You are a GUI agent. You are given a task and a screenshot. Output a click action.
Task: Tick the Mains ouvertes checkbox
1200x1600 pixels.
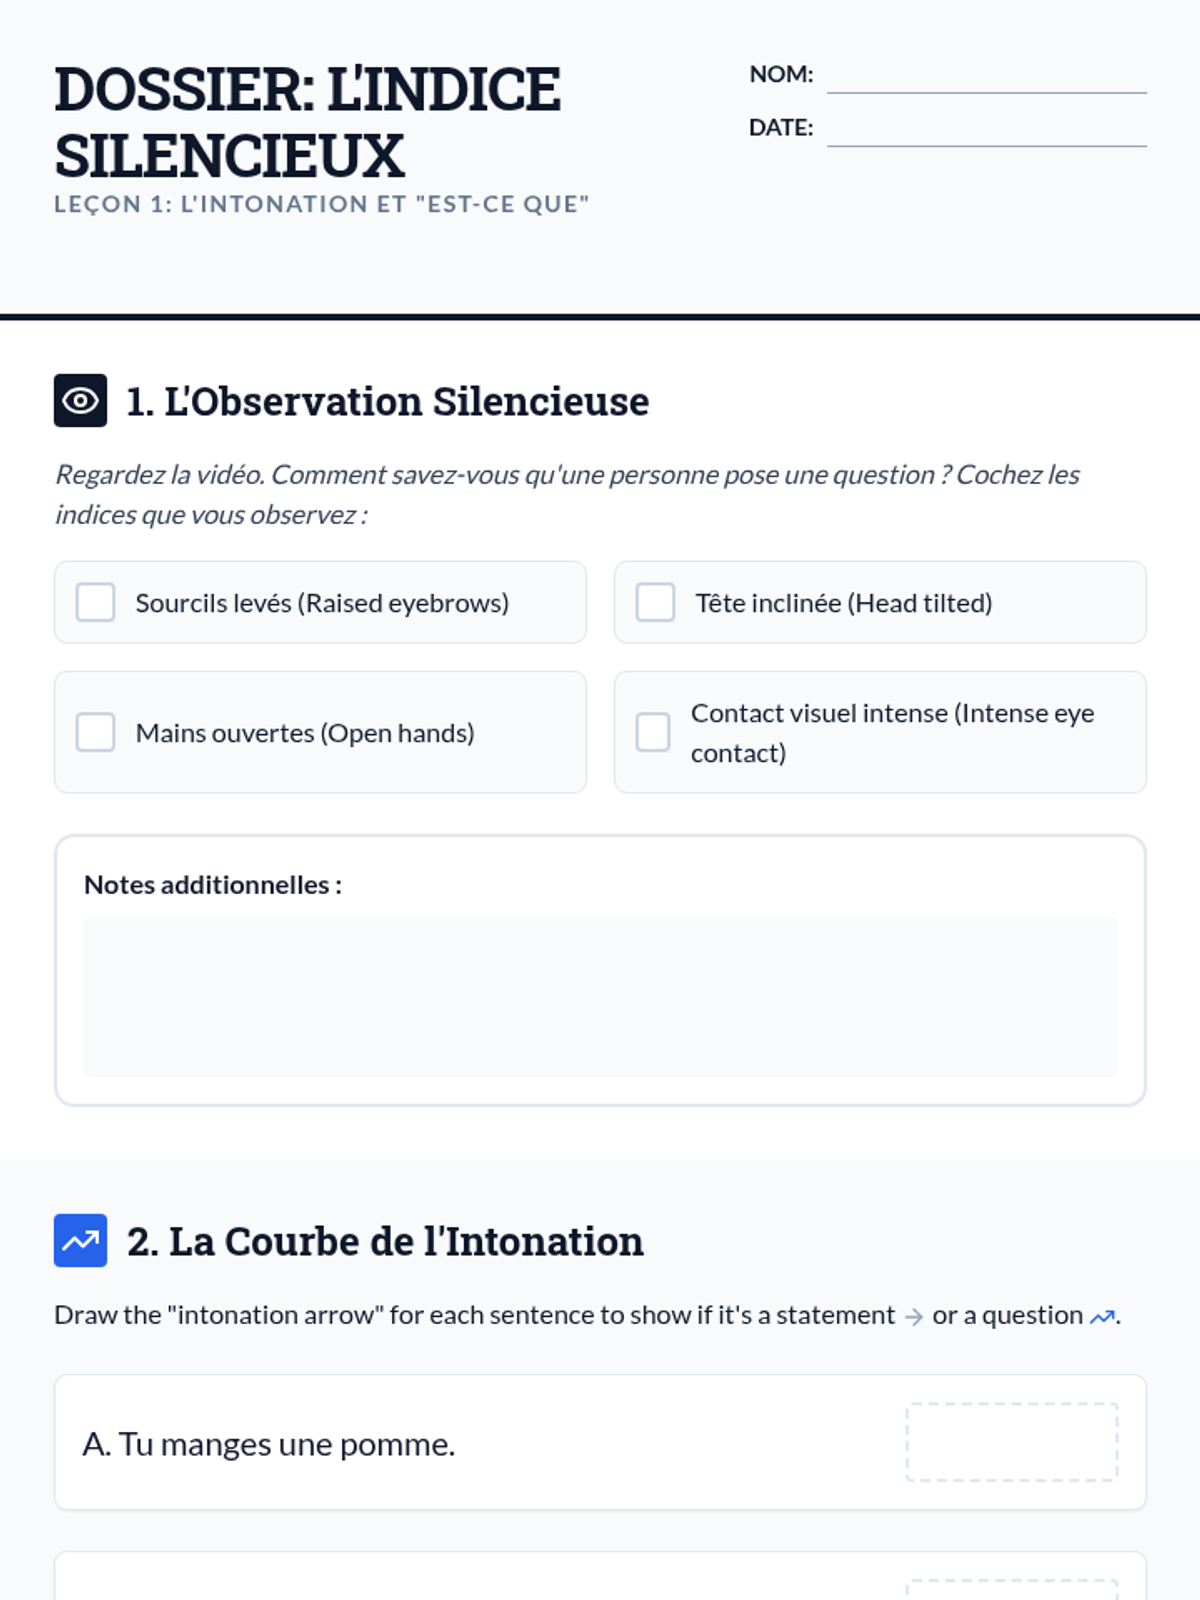pyautogui.click(x=96, y=732)
